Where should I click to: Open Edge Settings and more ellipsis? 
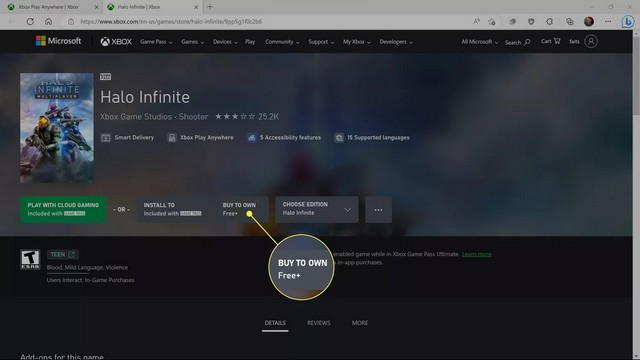click(608, 22)
